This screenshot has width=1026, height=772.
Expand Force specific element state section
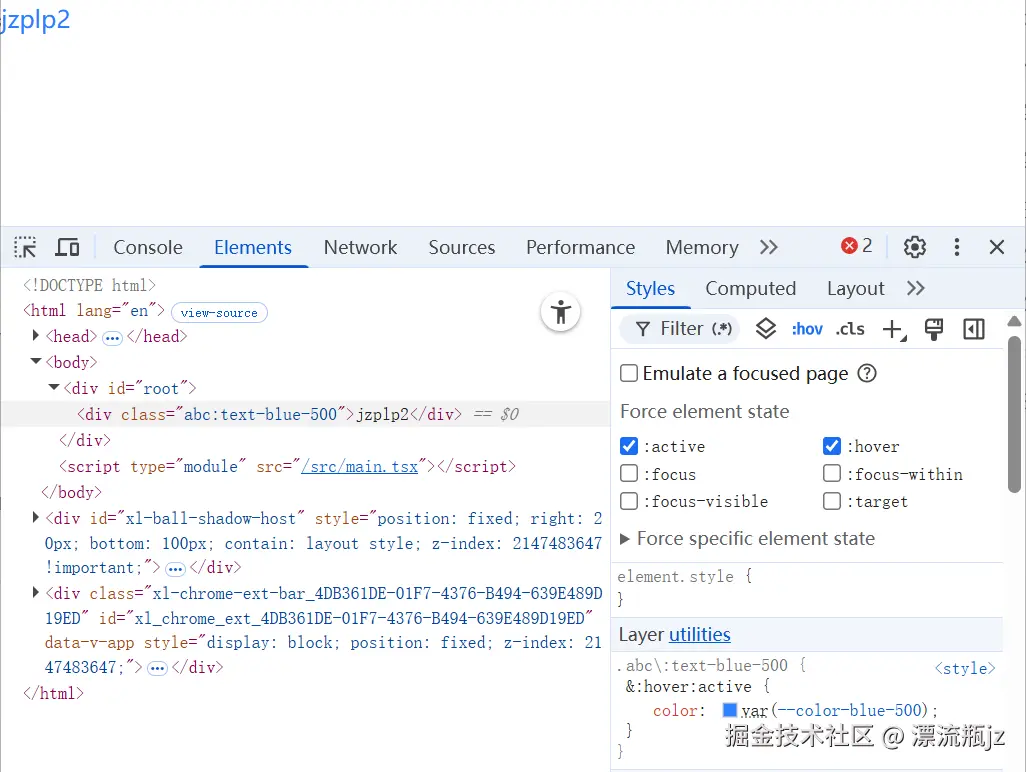click(624, 538)
